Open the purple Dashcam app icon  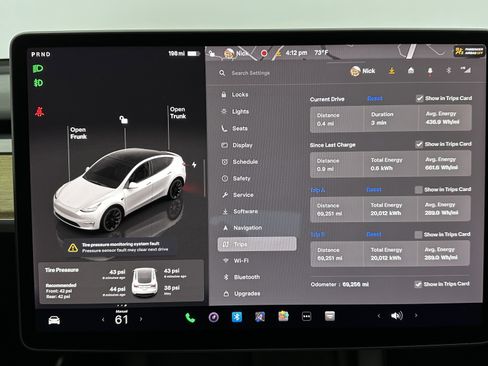(x=214, y=317)
